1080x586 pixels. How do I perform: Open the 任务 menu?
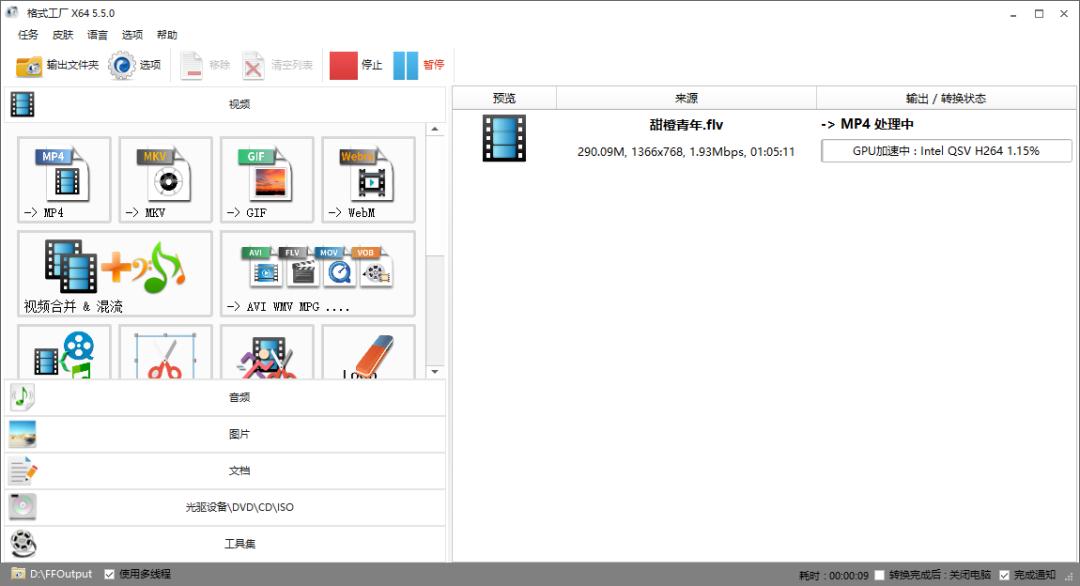coord(28,35)
